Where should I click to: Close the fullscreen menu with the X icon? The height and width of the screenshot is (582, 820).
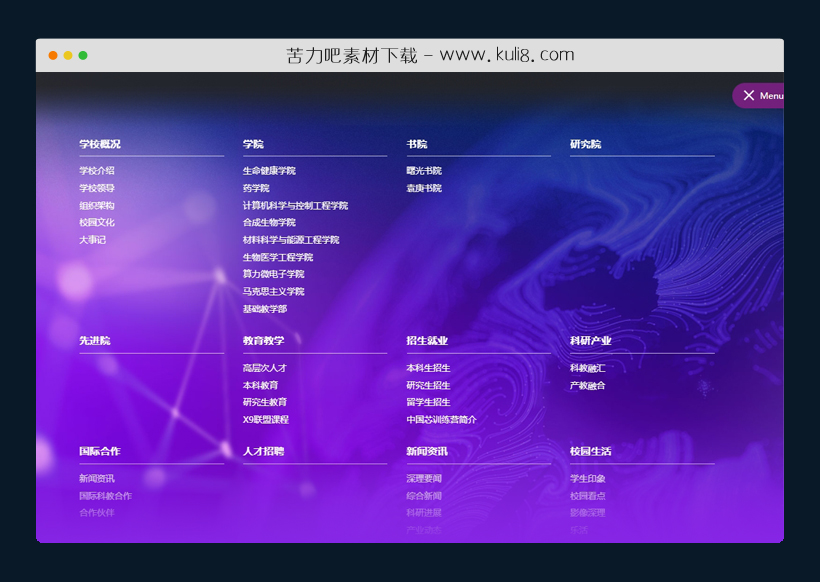click(x=750, y=95)
